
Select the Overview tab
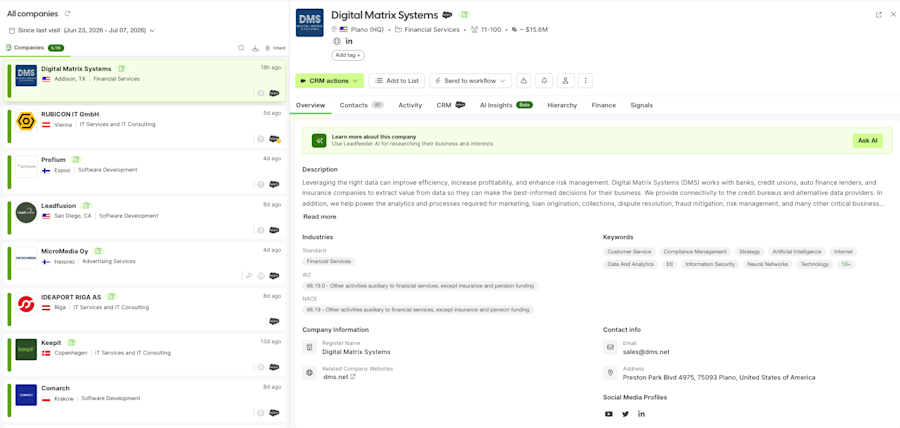click(x=310, y=105)
